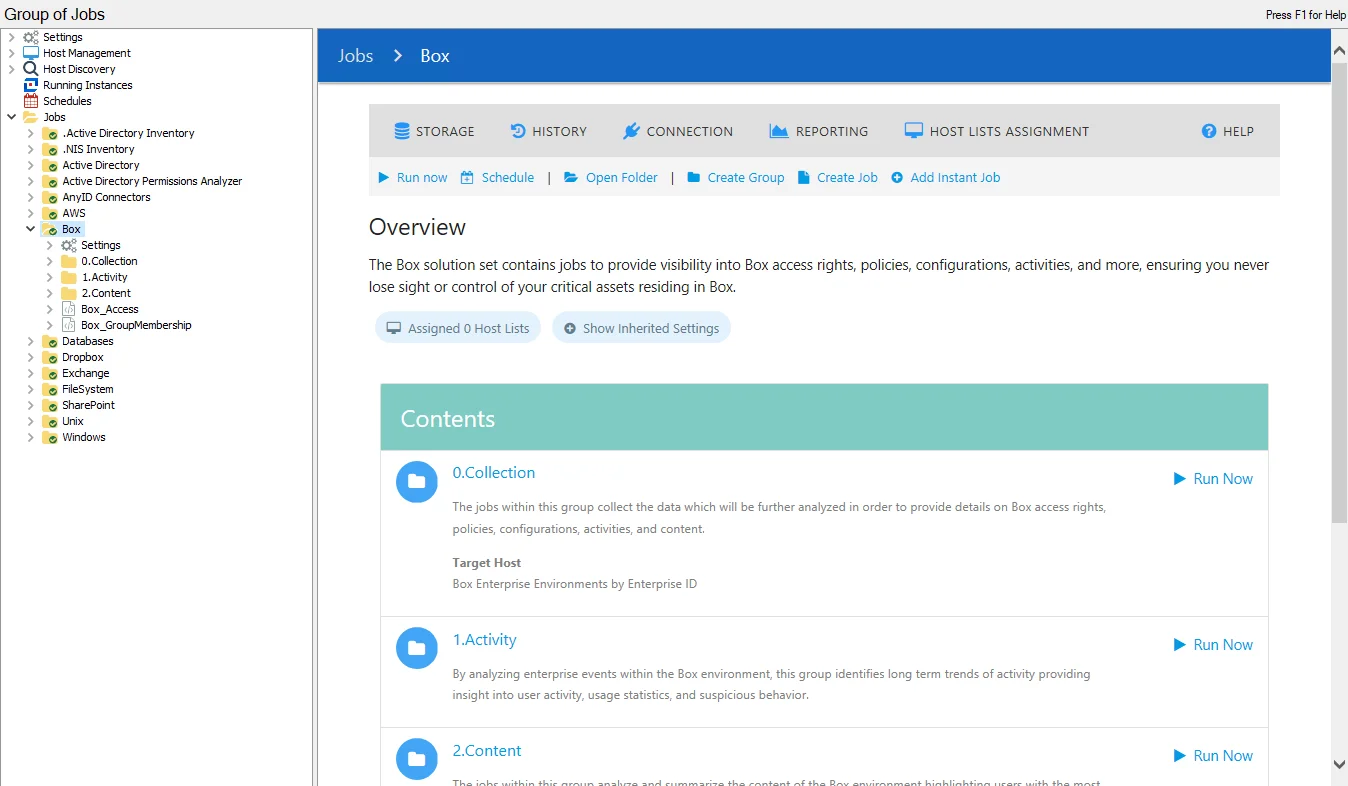The width and height of the screenshot is (1348, 786).
Task: Click the 0.Collection blue folder circle icon
Action: coord(417,482)
